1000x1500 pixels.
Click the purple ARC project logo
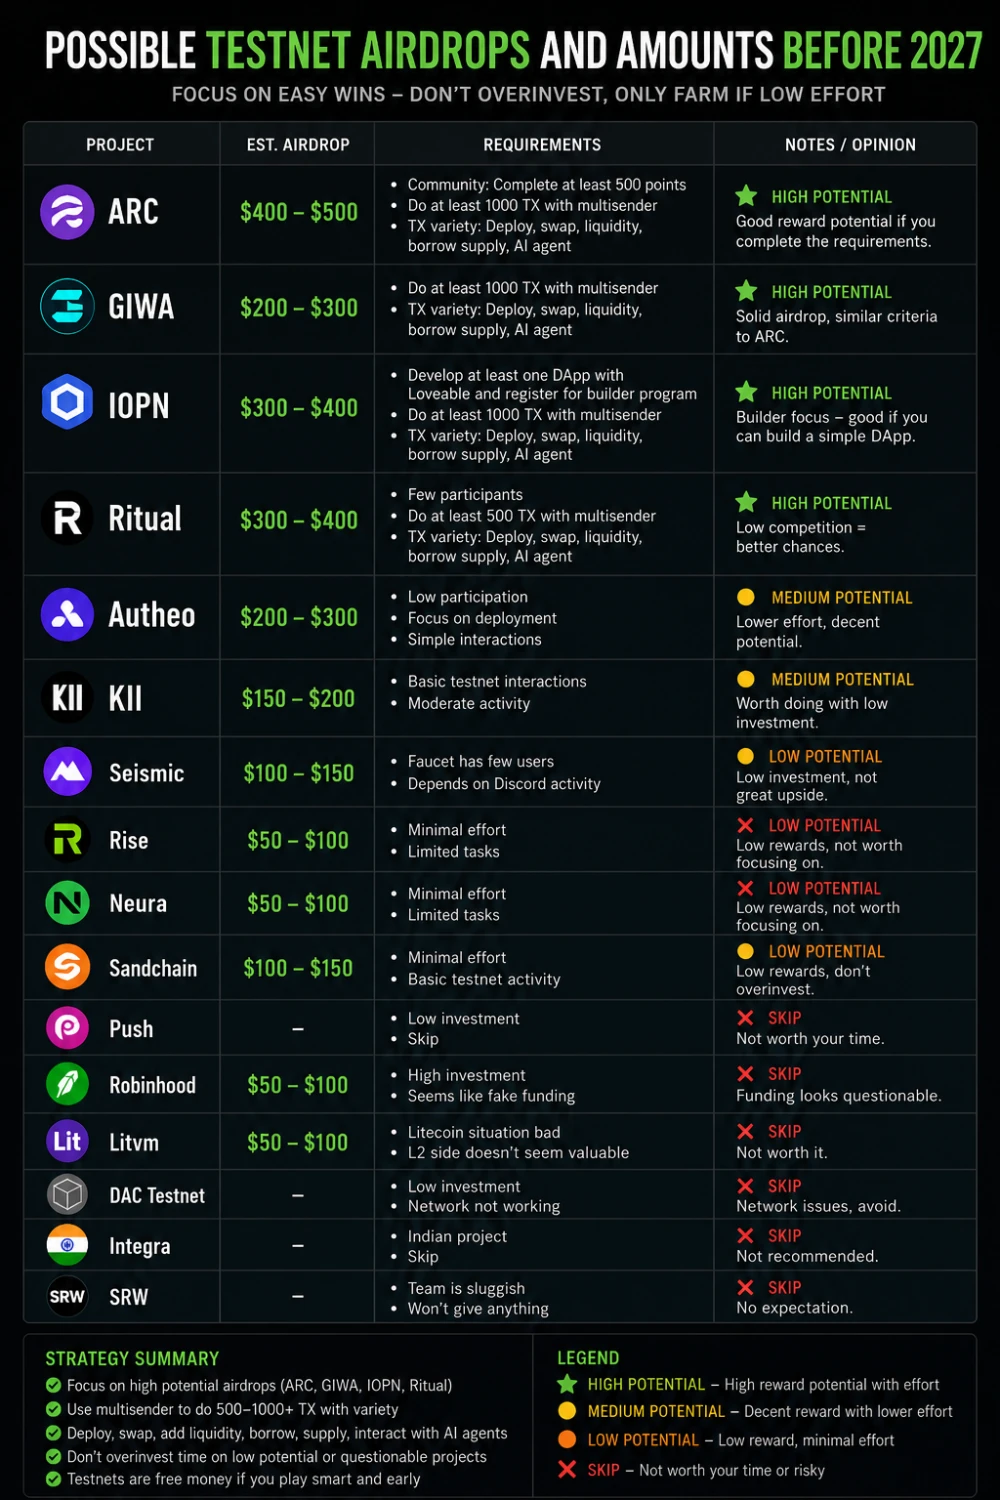click(67, 212)
